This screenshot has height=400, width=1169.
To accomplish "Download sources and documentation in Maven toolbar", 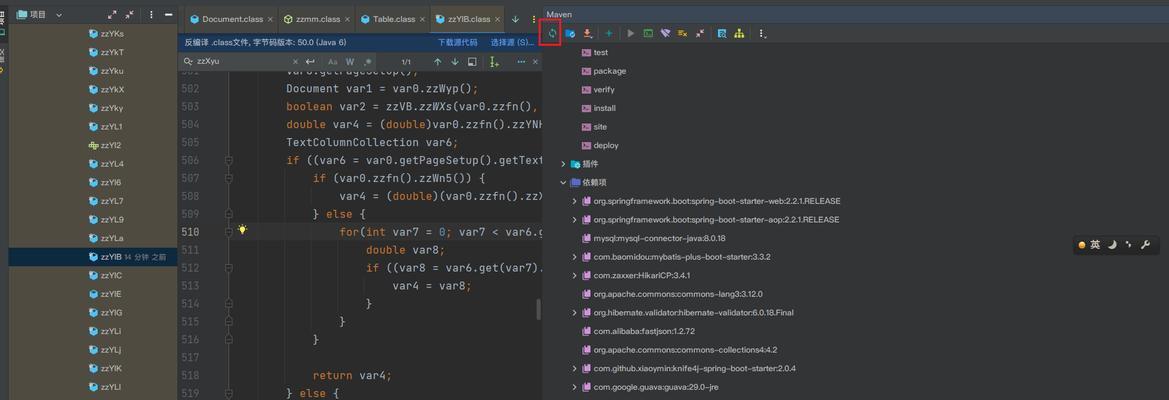I will pos(587,34).
